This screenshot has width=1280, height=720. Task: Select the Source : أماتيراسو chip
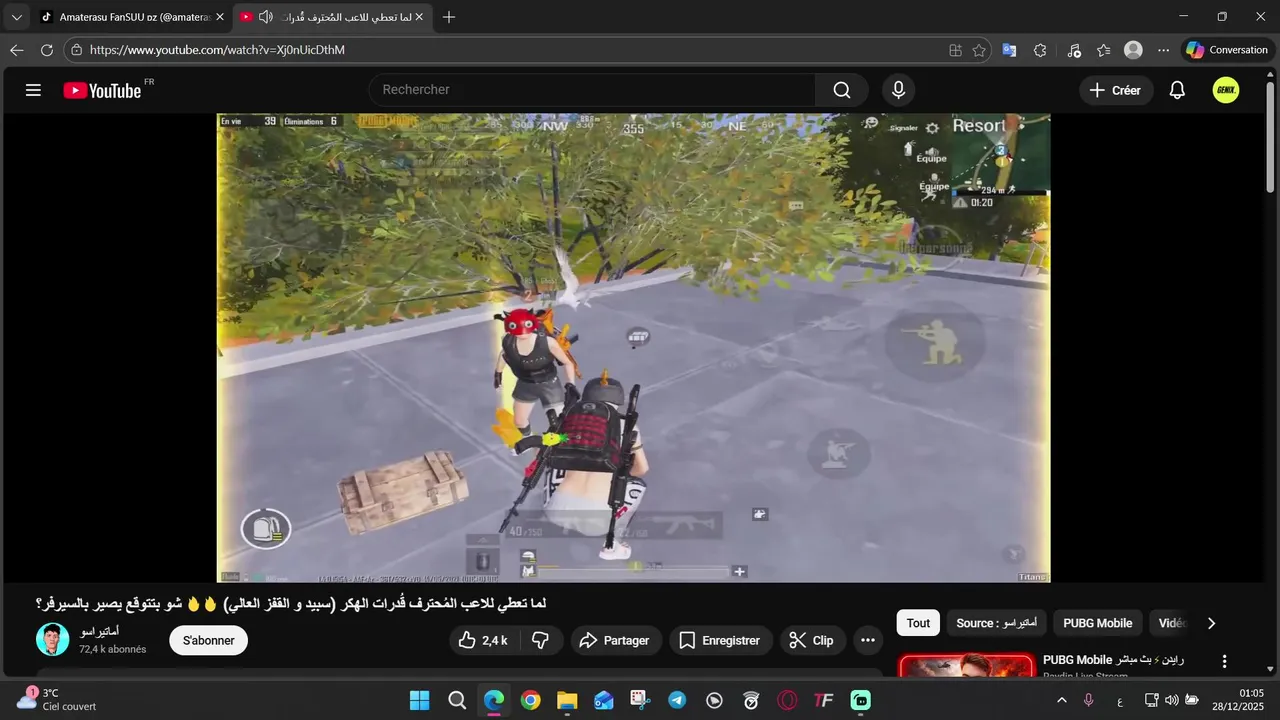click(x=996, y=623)
